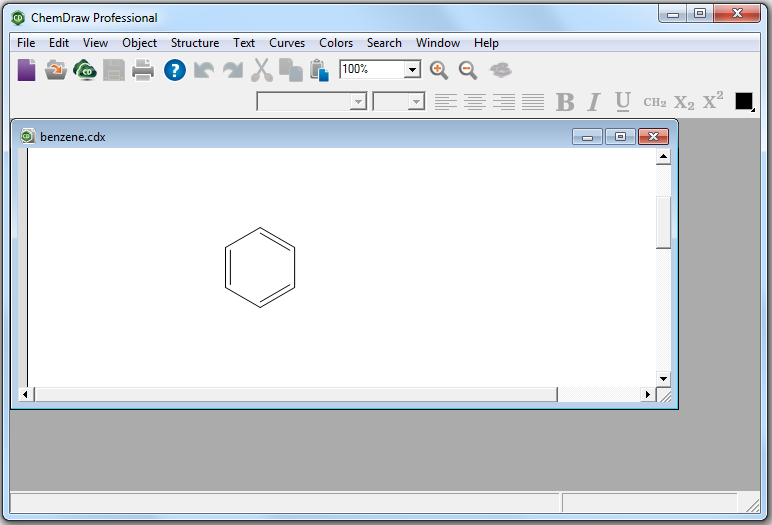Open from cloud with green cloud icon

pos(85,70)
